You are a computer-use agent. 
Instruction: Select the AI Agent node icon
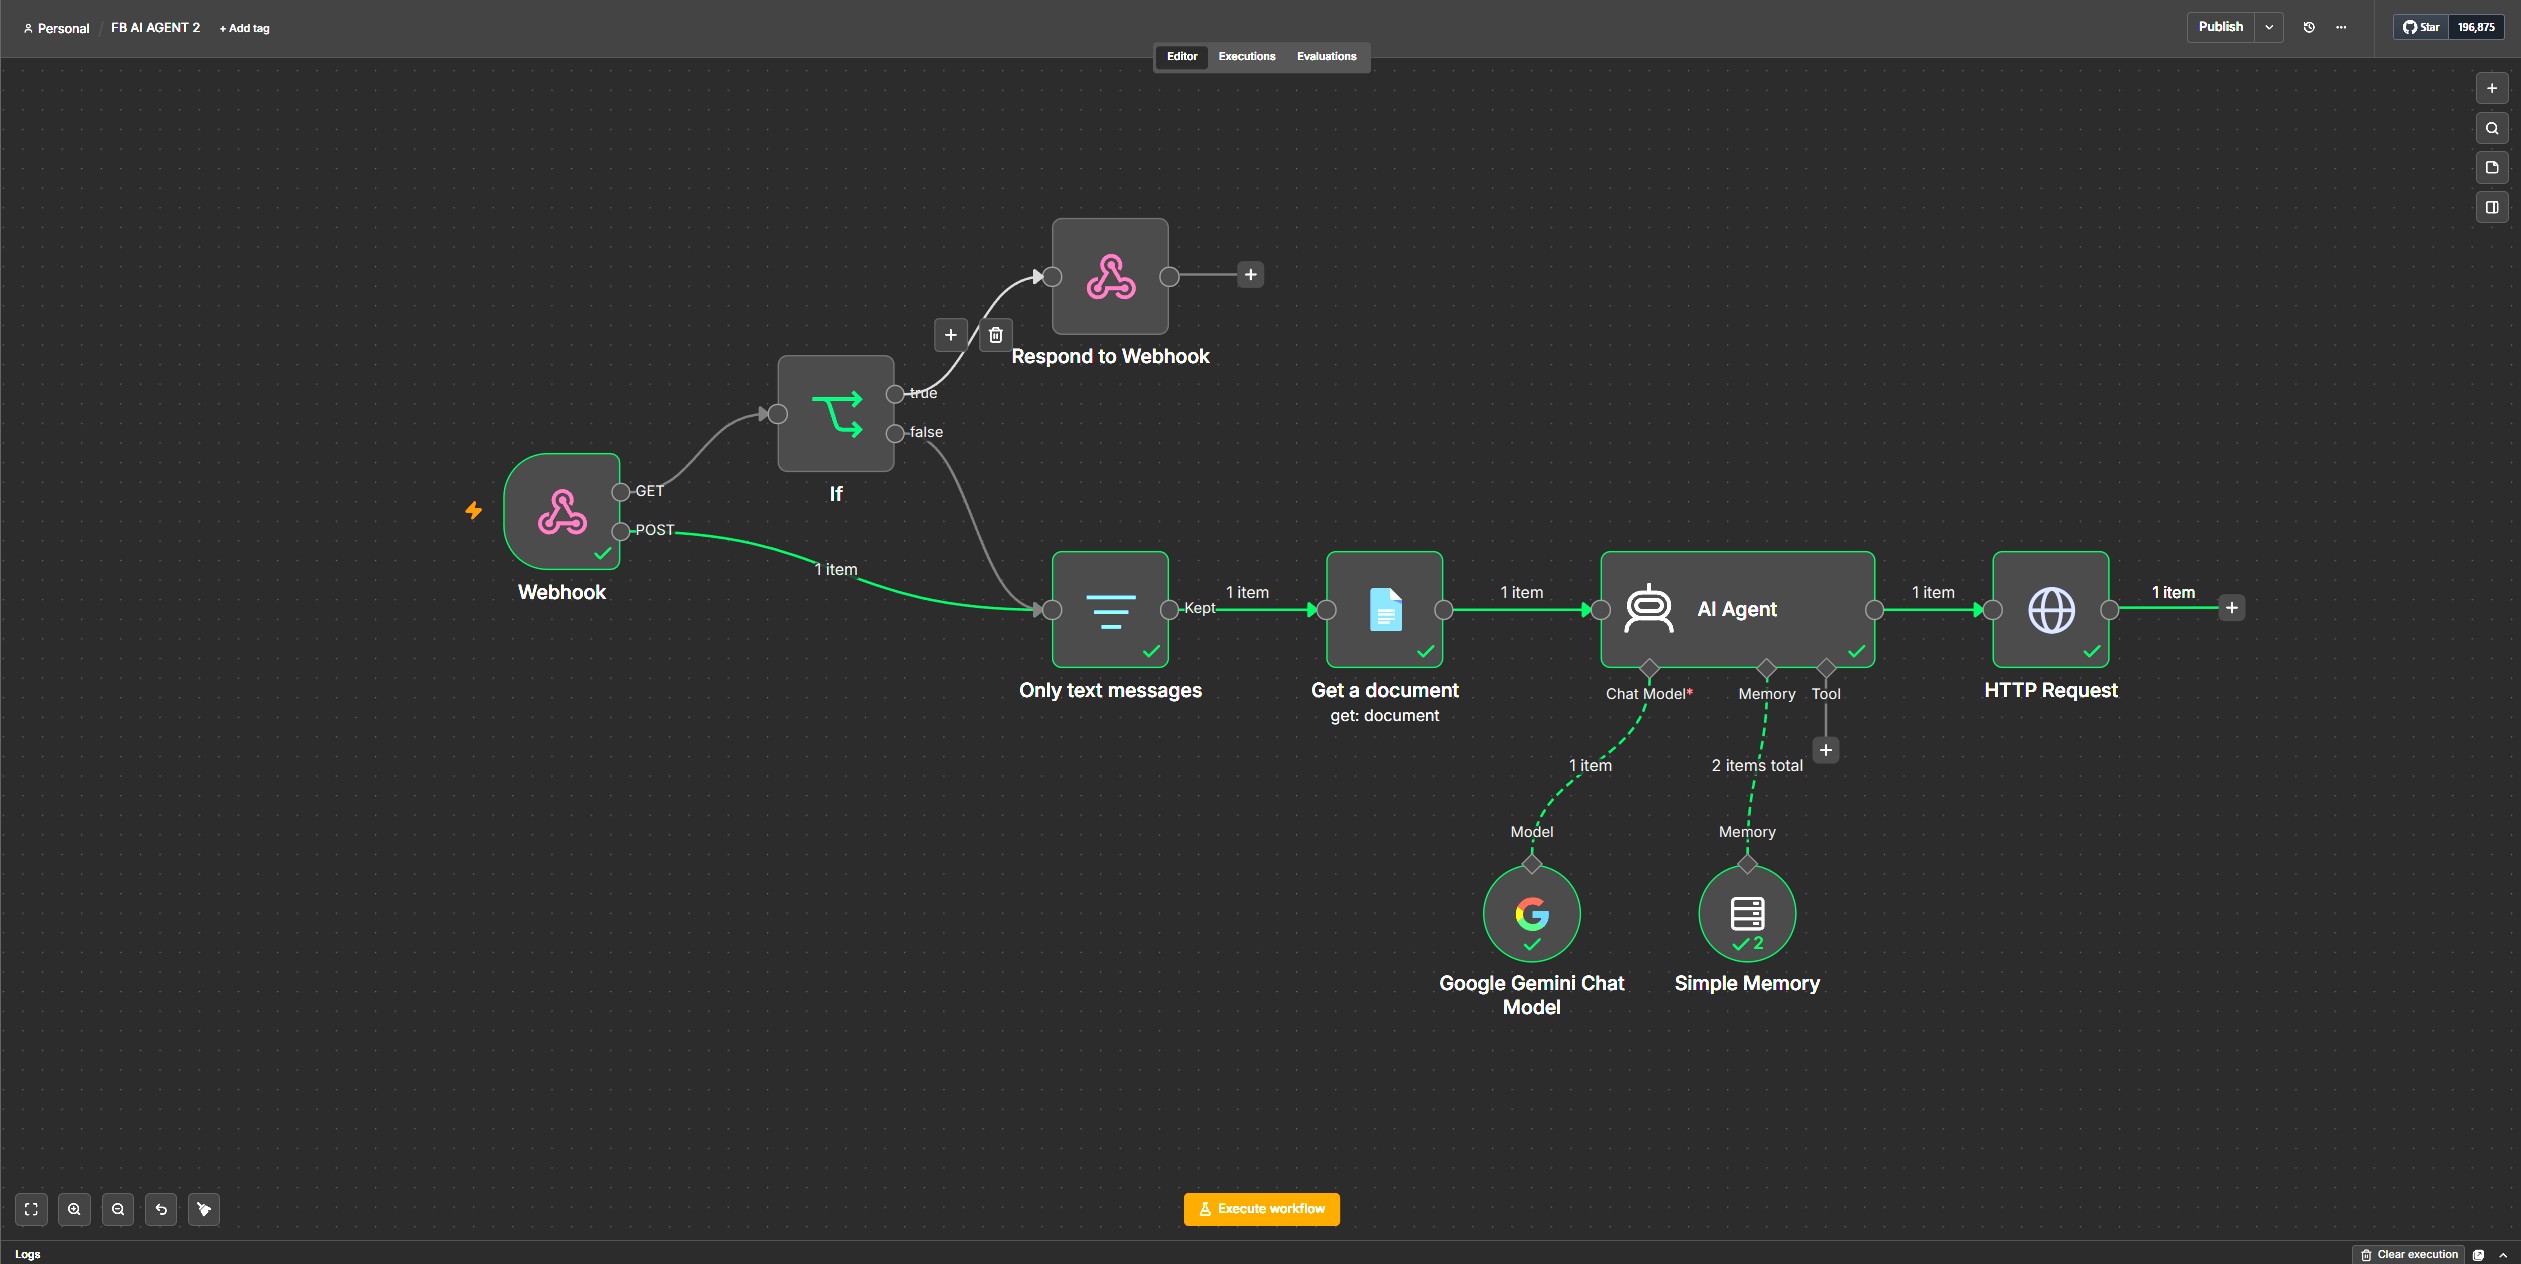[x=1648, y=609]
